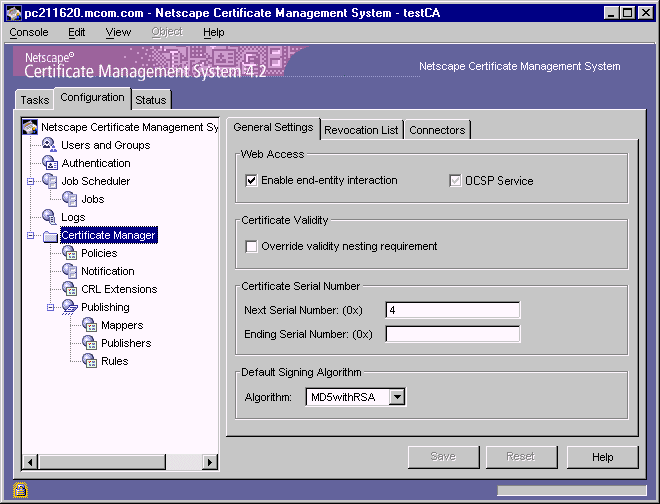The height and width of the screenshot is (504, 660).
Task: Select Publishers under Publishing
Action: (126, 343)
